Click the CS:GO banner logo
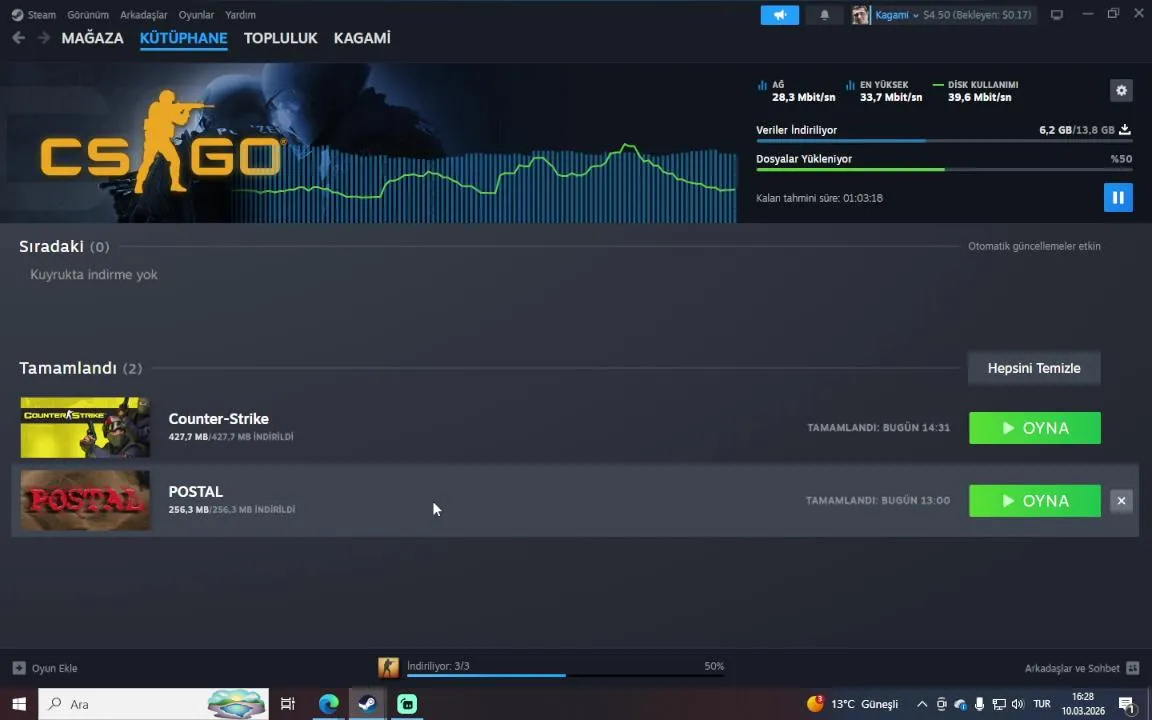Screen dimensions: 1152x720 coord(161,142)
